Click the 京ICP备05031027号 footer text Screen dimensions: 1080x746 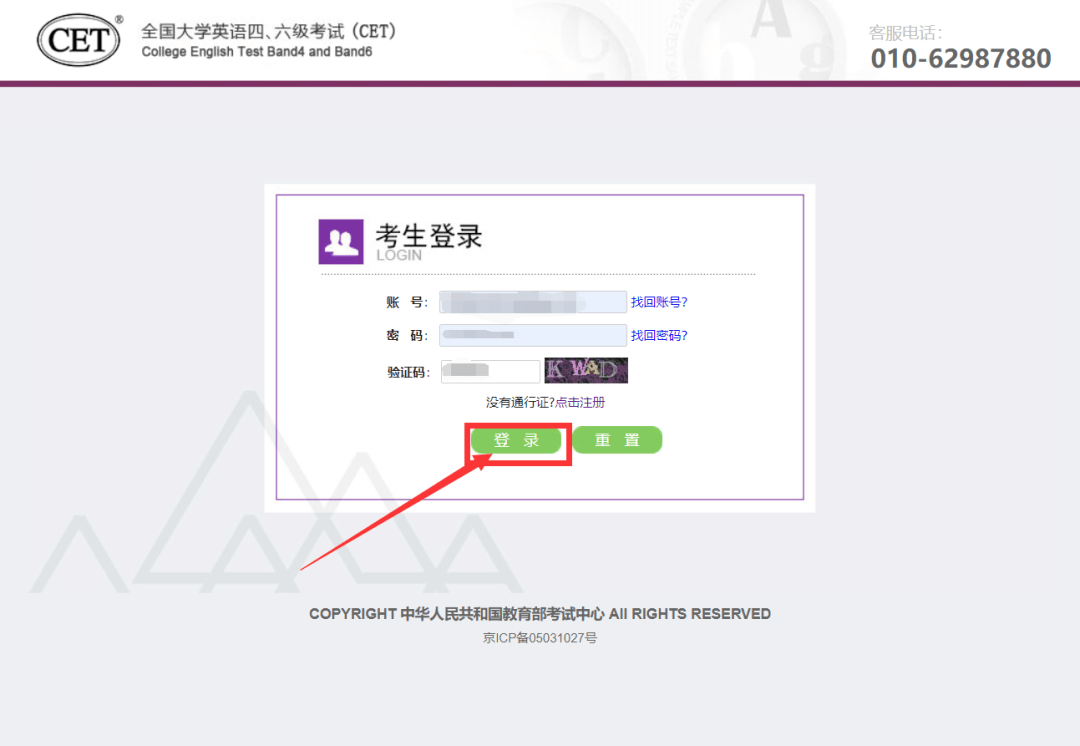point(540,638)
